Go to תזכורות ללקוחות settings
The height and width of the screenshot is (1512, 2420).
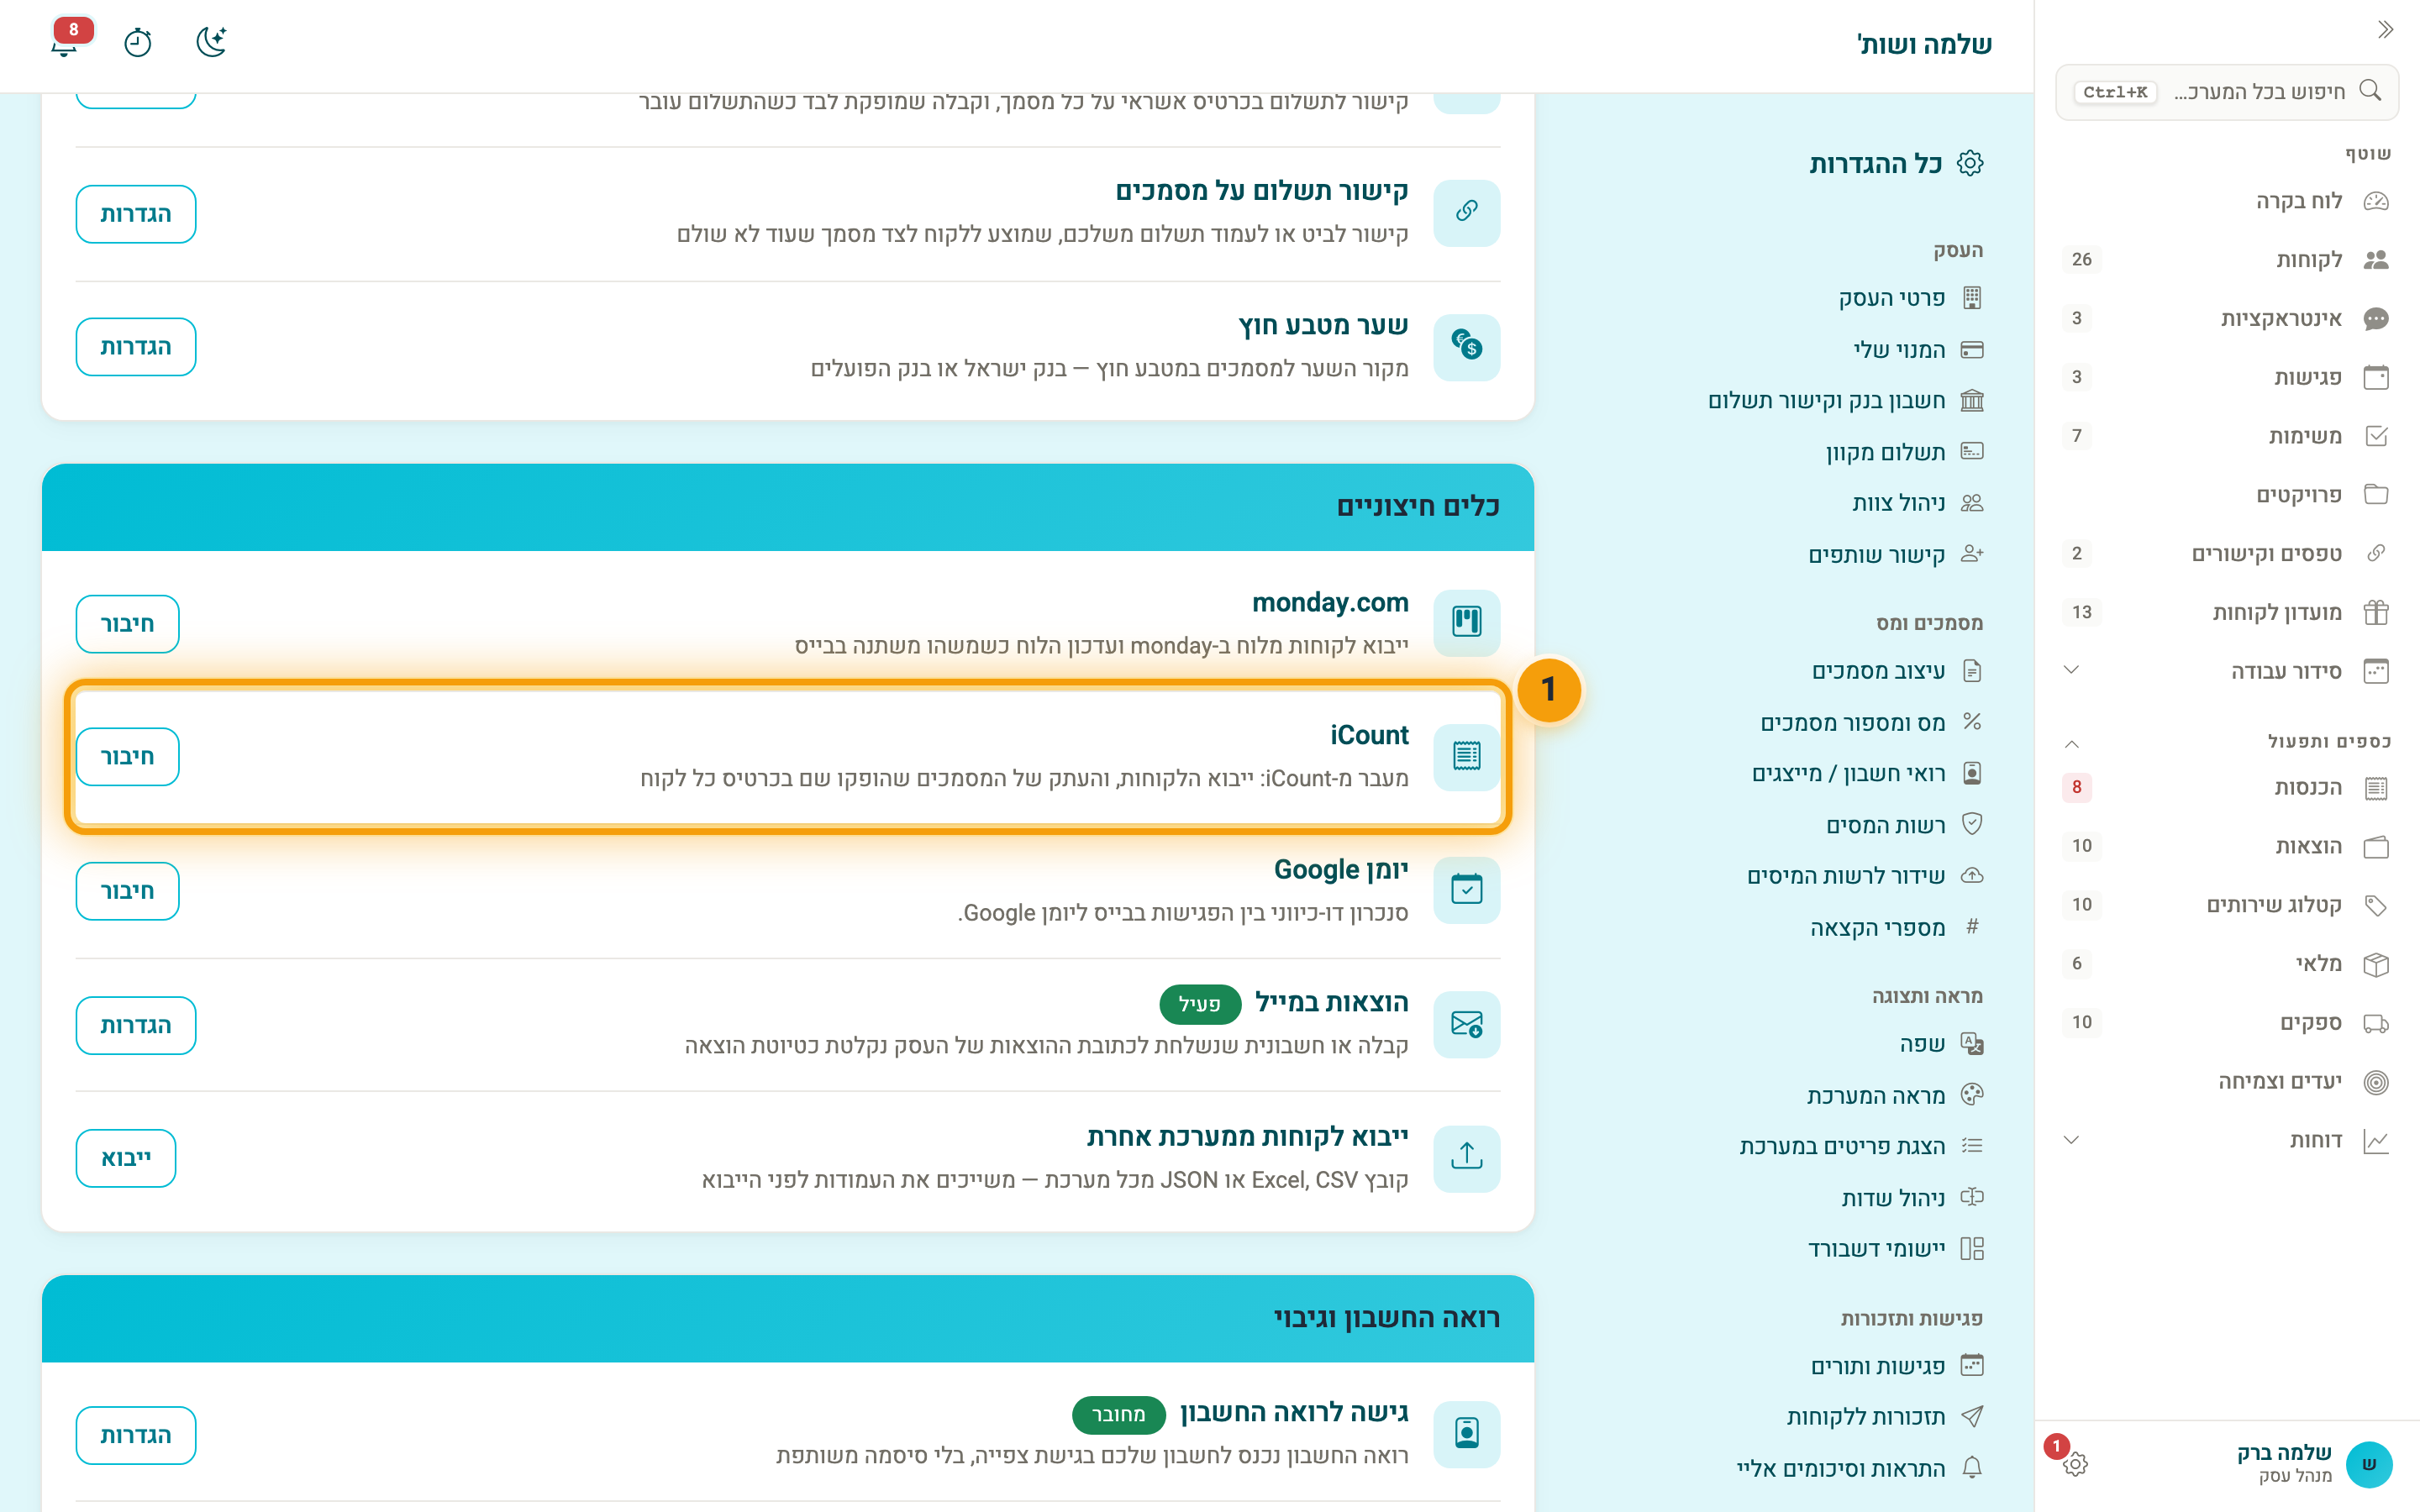click(x=1885, y=1417)
